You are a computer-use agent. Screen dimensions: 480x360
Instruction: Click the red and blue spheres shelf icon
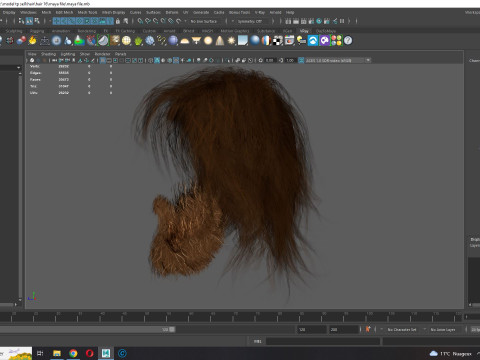pos(21,41)
